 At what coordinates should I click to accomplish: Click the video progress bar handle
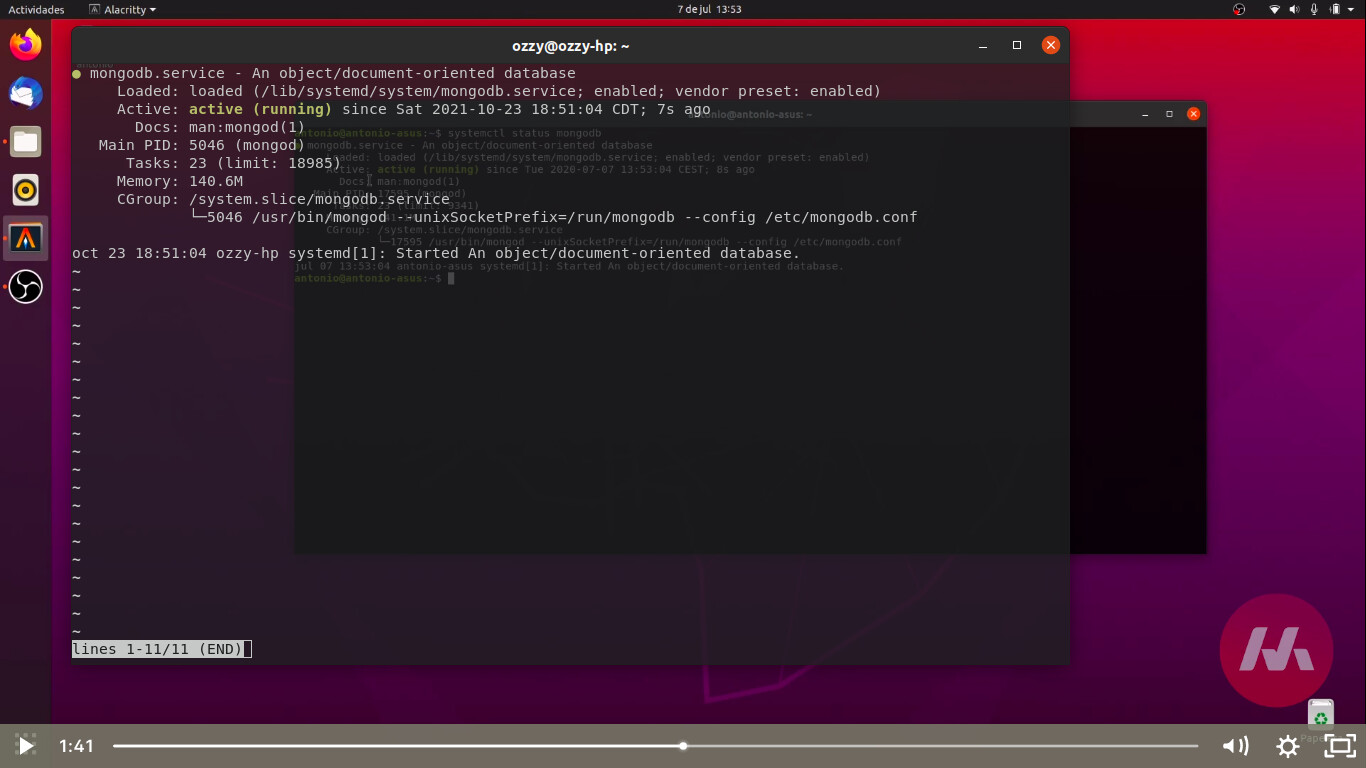[x=683, y=746]
